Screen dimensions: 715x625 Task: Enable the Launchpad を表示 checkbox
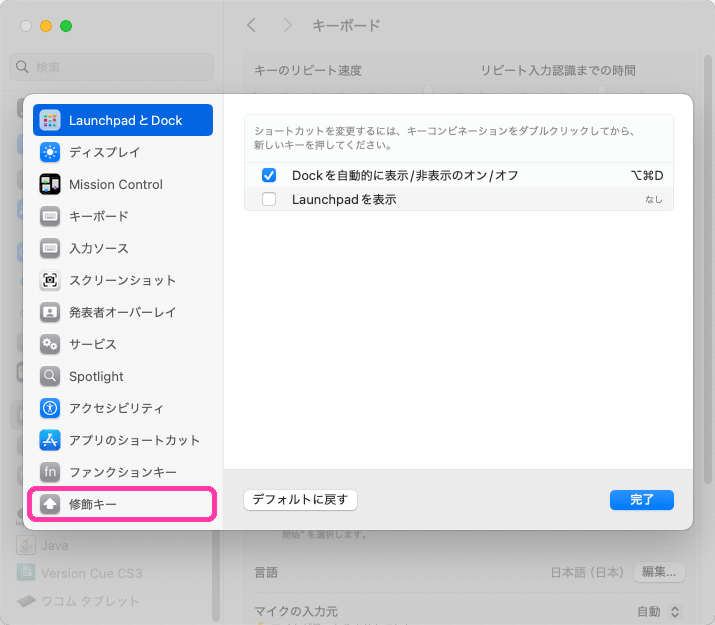tap(269, 199)
